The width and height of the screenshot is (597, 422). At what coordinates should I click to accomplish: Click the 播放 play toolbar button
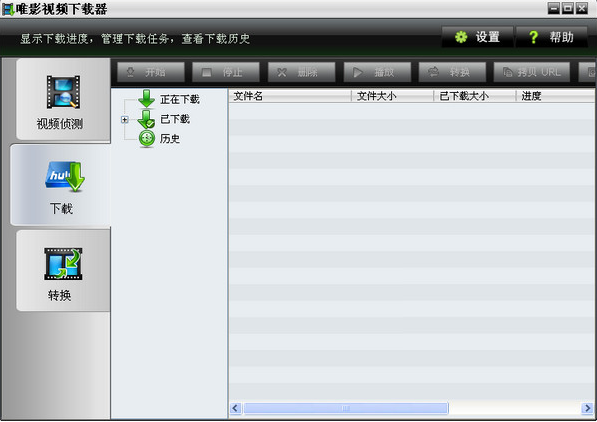click(377, 72)
